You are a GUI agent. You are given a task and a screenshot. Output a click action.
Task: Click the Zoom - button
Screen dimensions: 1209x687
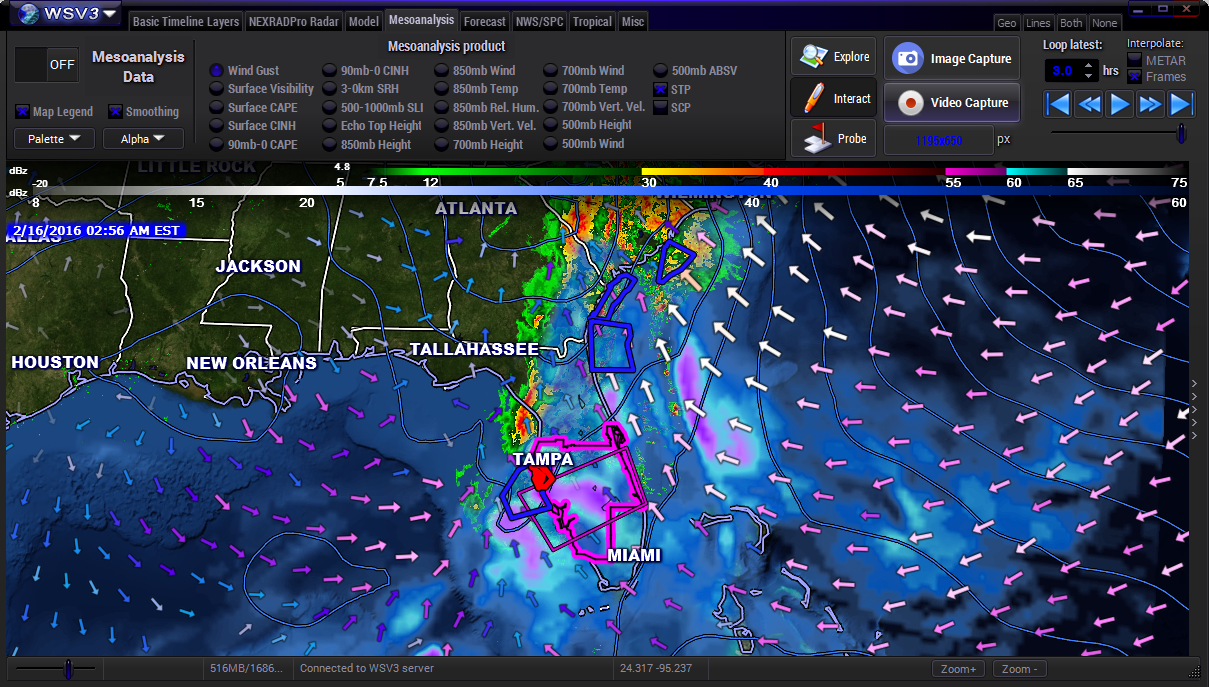(x=1019, y=669)
